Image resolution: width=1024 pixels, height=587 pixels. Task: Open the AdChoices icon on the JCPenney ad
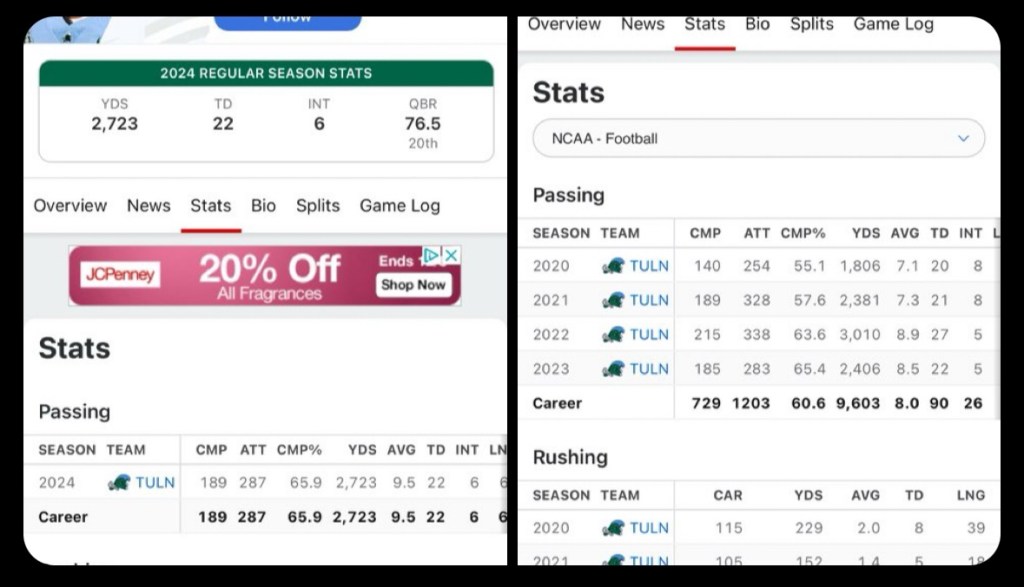coord(431,256)
